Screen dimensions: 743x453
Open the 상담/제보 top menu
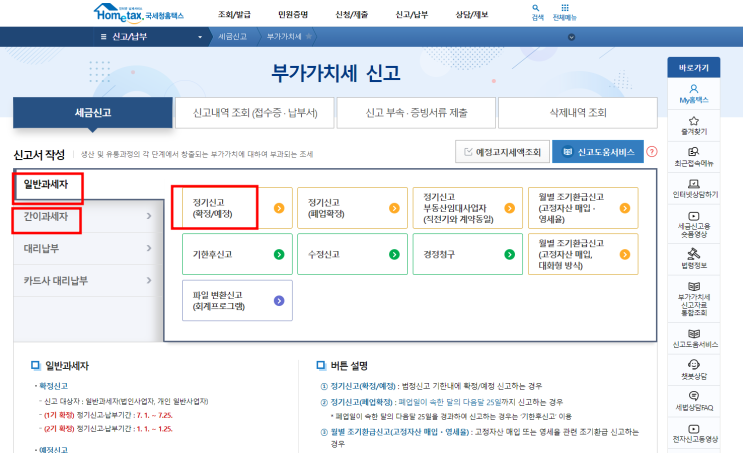point(471,14)
